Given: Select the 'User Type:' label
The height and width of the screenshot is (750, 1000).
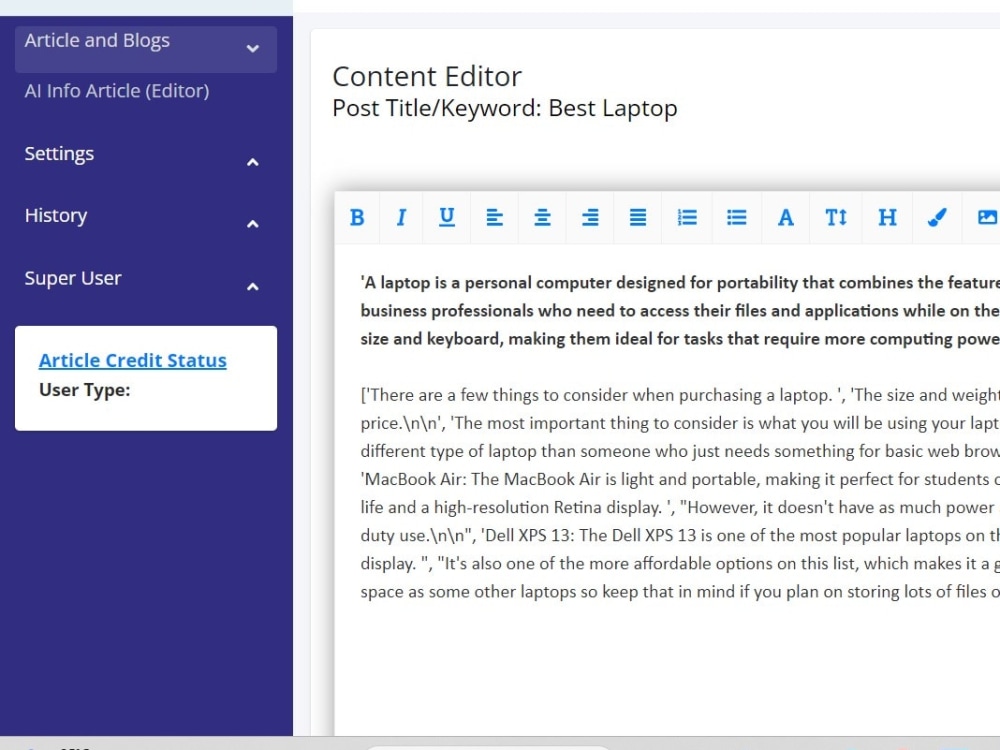Looking at the screenshot, I should (84, 390).
